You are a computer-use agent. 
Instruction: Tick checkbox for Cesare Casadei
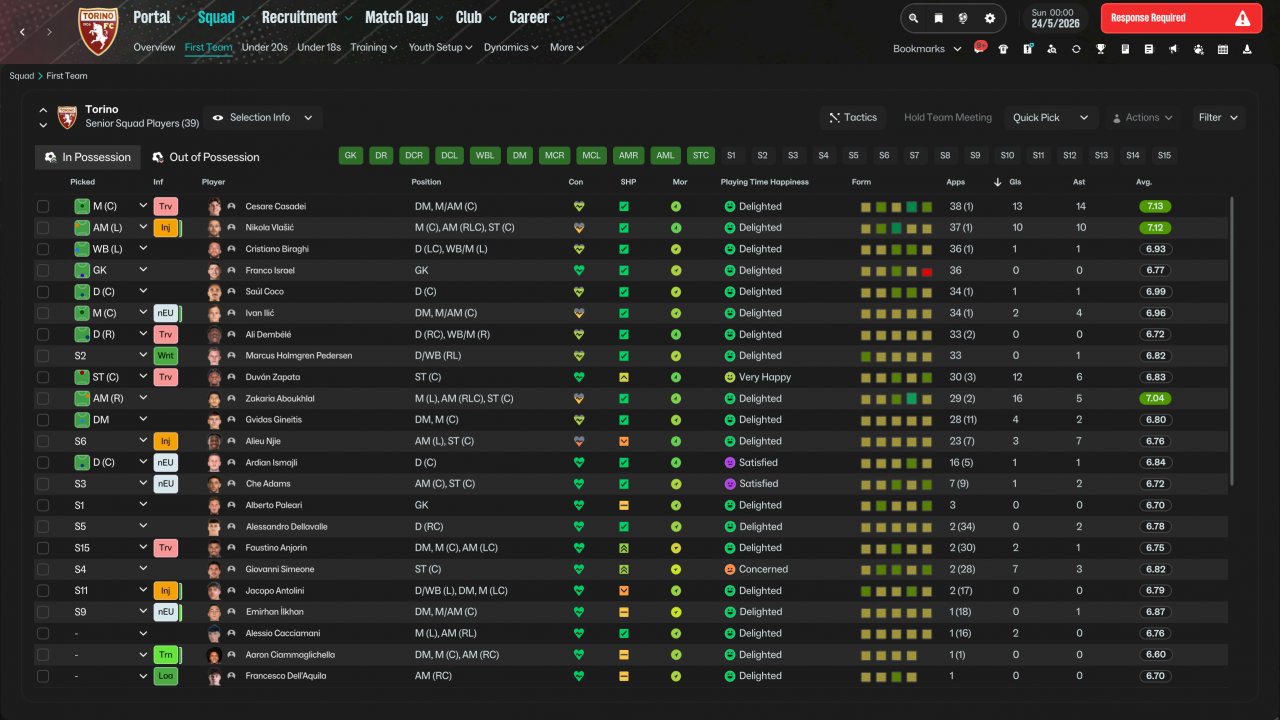(x=43, y=206)
